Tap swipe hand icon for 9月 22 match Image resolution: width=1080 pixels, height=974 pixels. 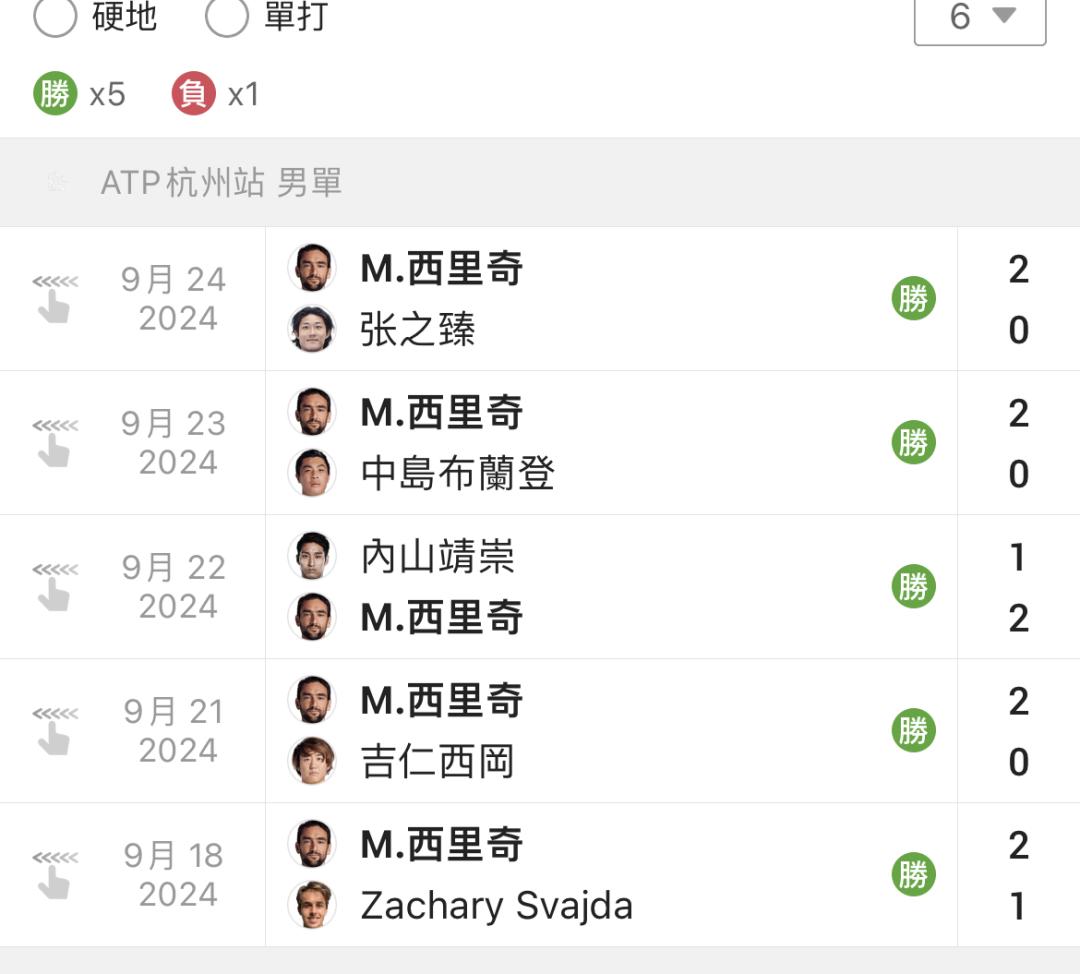(x=54, y=586)
